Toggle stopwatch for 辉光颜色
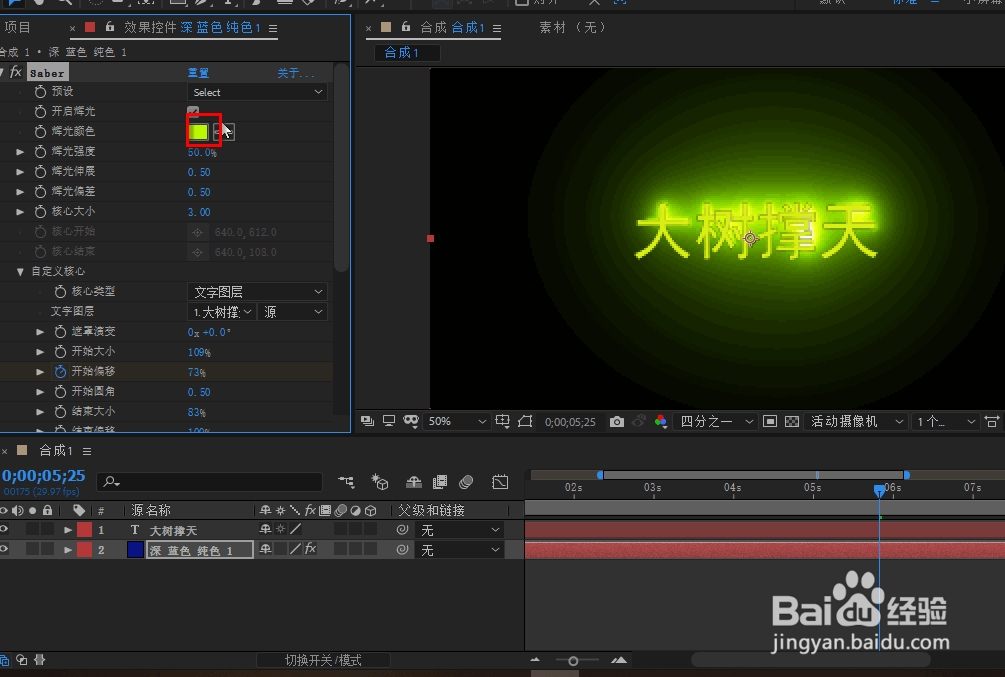This screenshot has height=677, width=1005. [x=40, y=131]
